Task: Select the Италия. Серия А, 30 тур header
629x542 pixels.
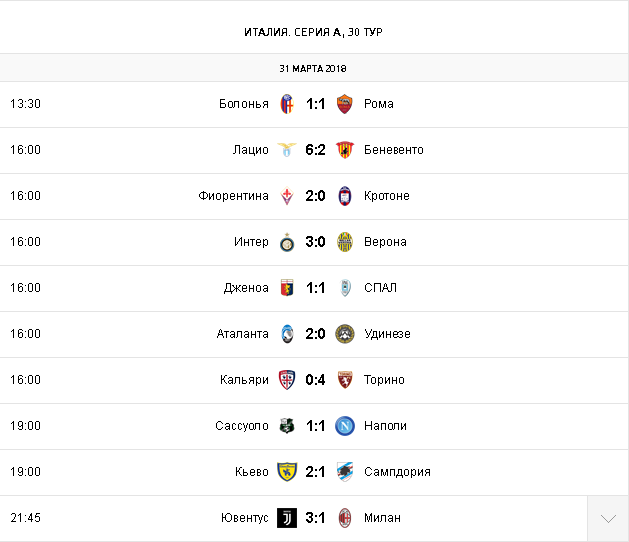Action: tap(314, 32)
